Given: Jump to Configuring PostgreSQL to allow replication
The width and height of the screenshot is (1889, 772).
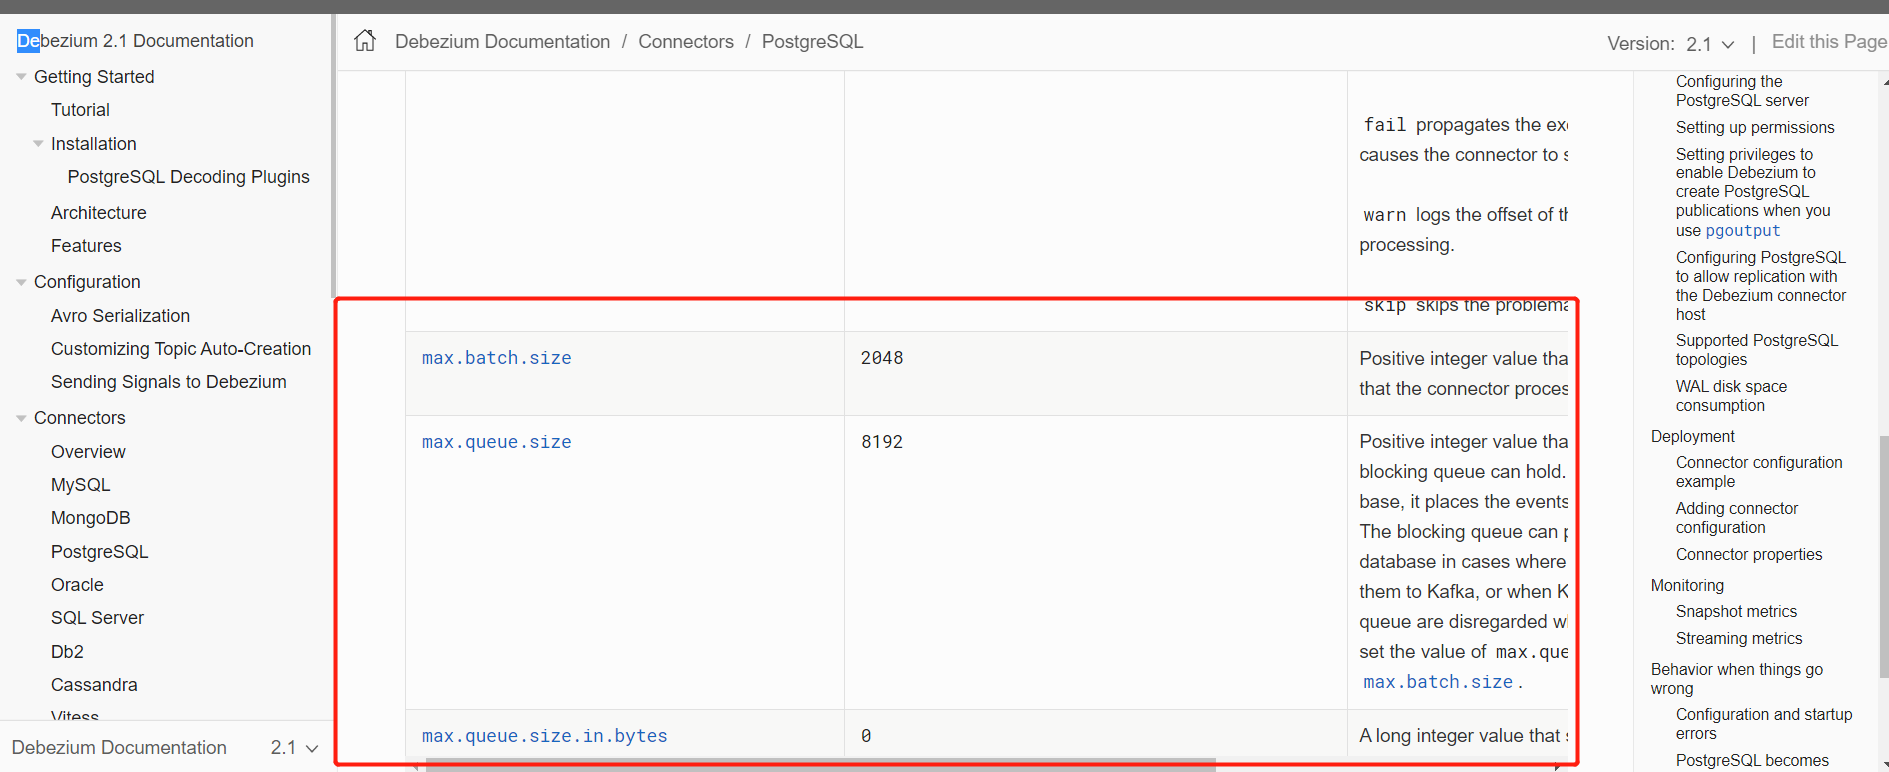Looking at the screenshot, I should 1761,286.
